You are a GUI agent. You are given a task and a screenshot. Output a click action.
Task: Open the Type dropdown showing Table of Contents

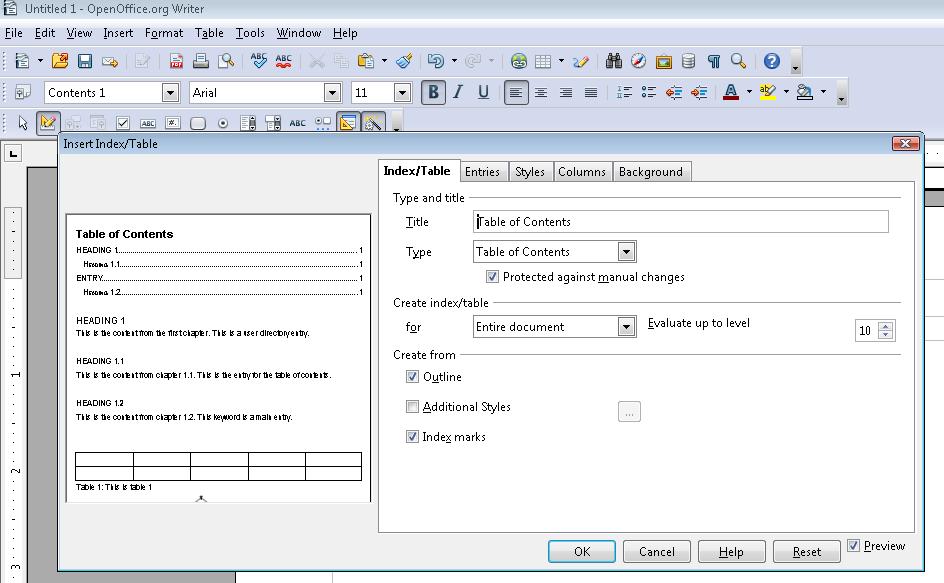point(628,251)
